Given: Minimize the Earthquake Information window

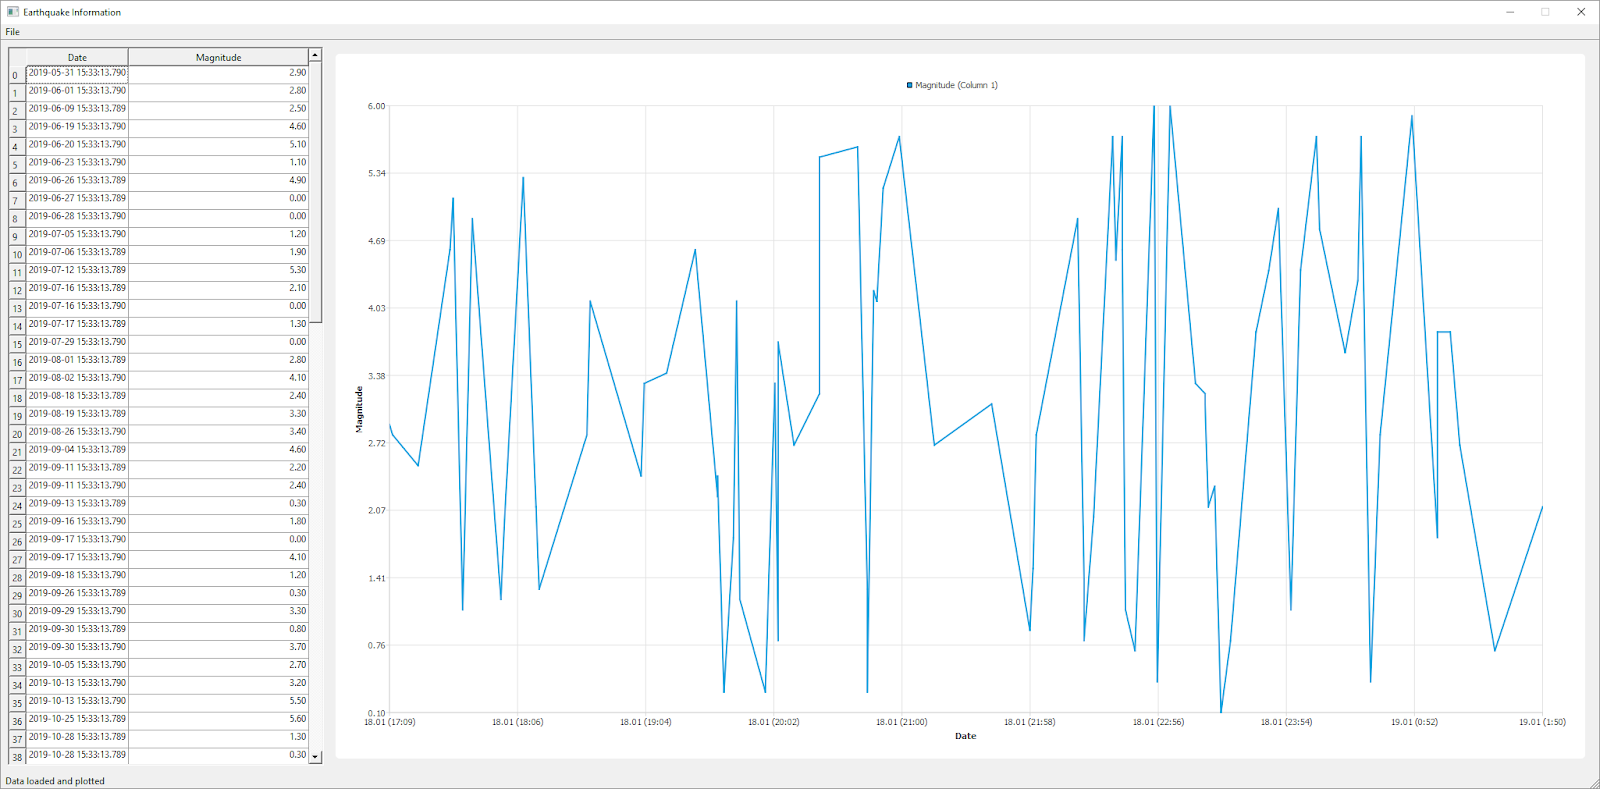Looking at the screenshot, I should [1510, 12].
